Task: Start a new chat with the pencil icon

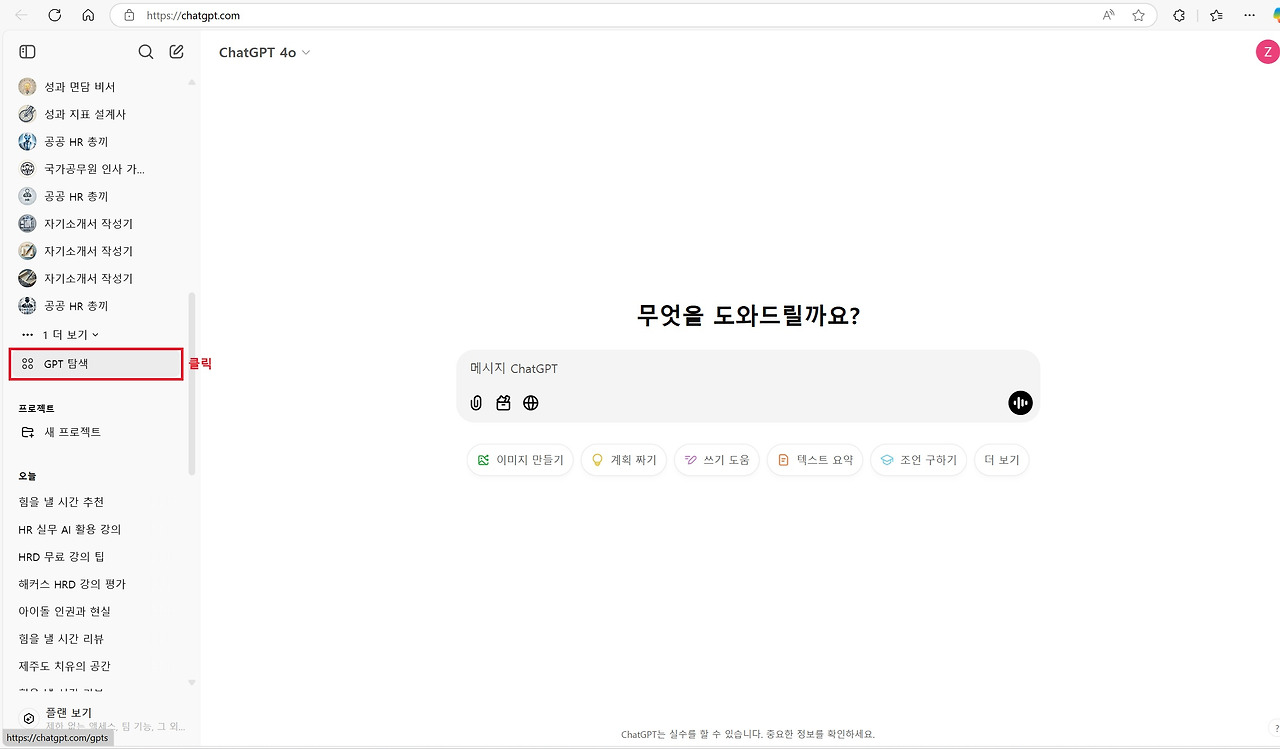Action: [177, 52]
